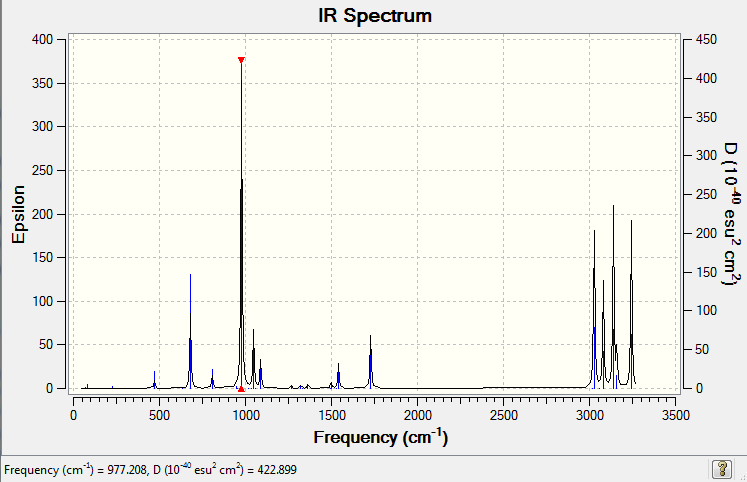
Task: Select the red marker at the baseline of the 977 peak
Action: tap(241, 389)
